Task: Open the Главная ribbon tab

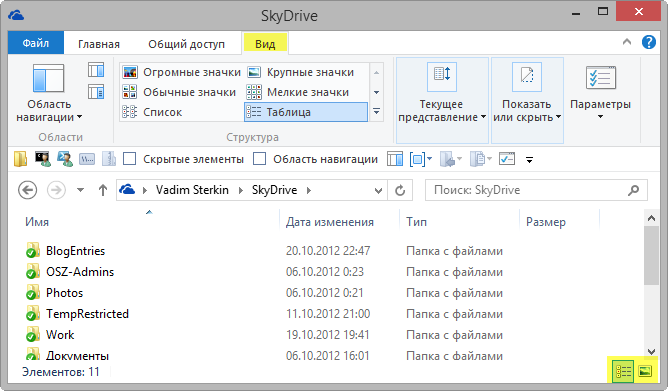Action: (99, 44)
